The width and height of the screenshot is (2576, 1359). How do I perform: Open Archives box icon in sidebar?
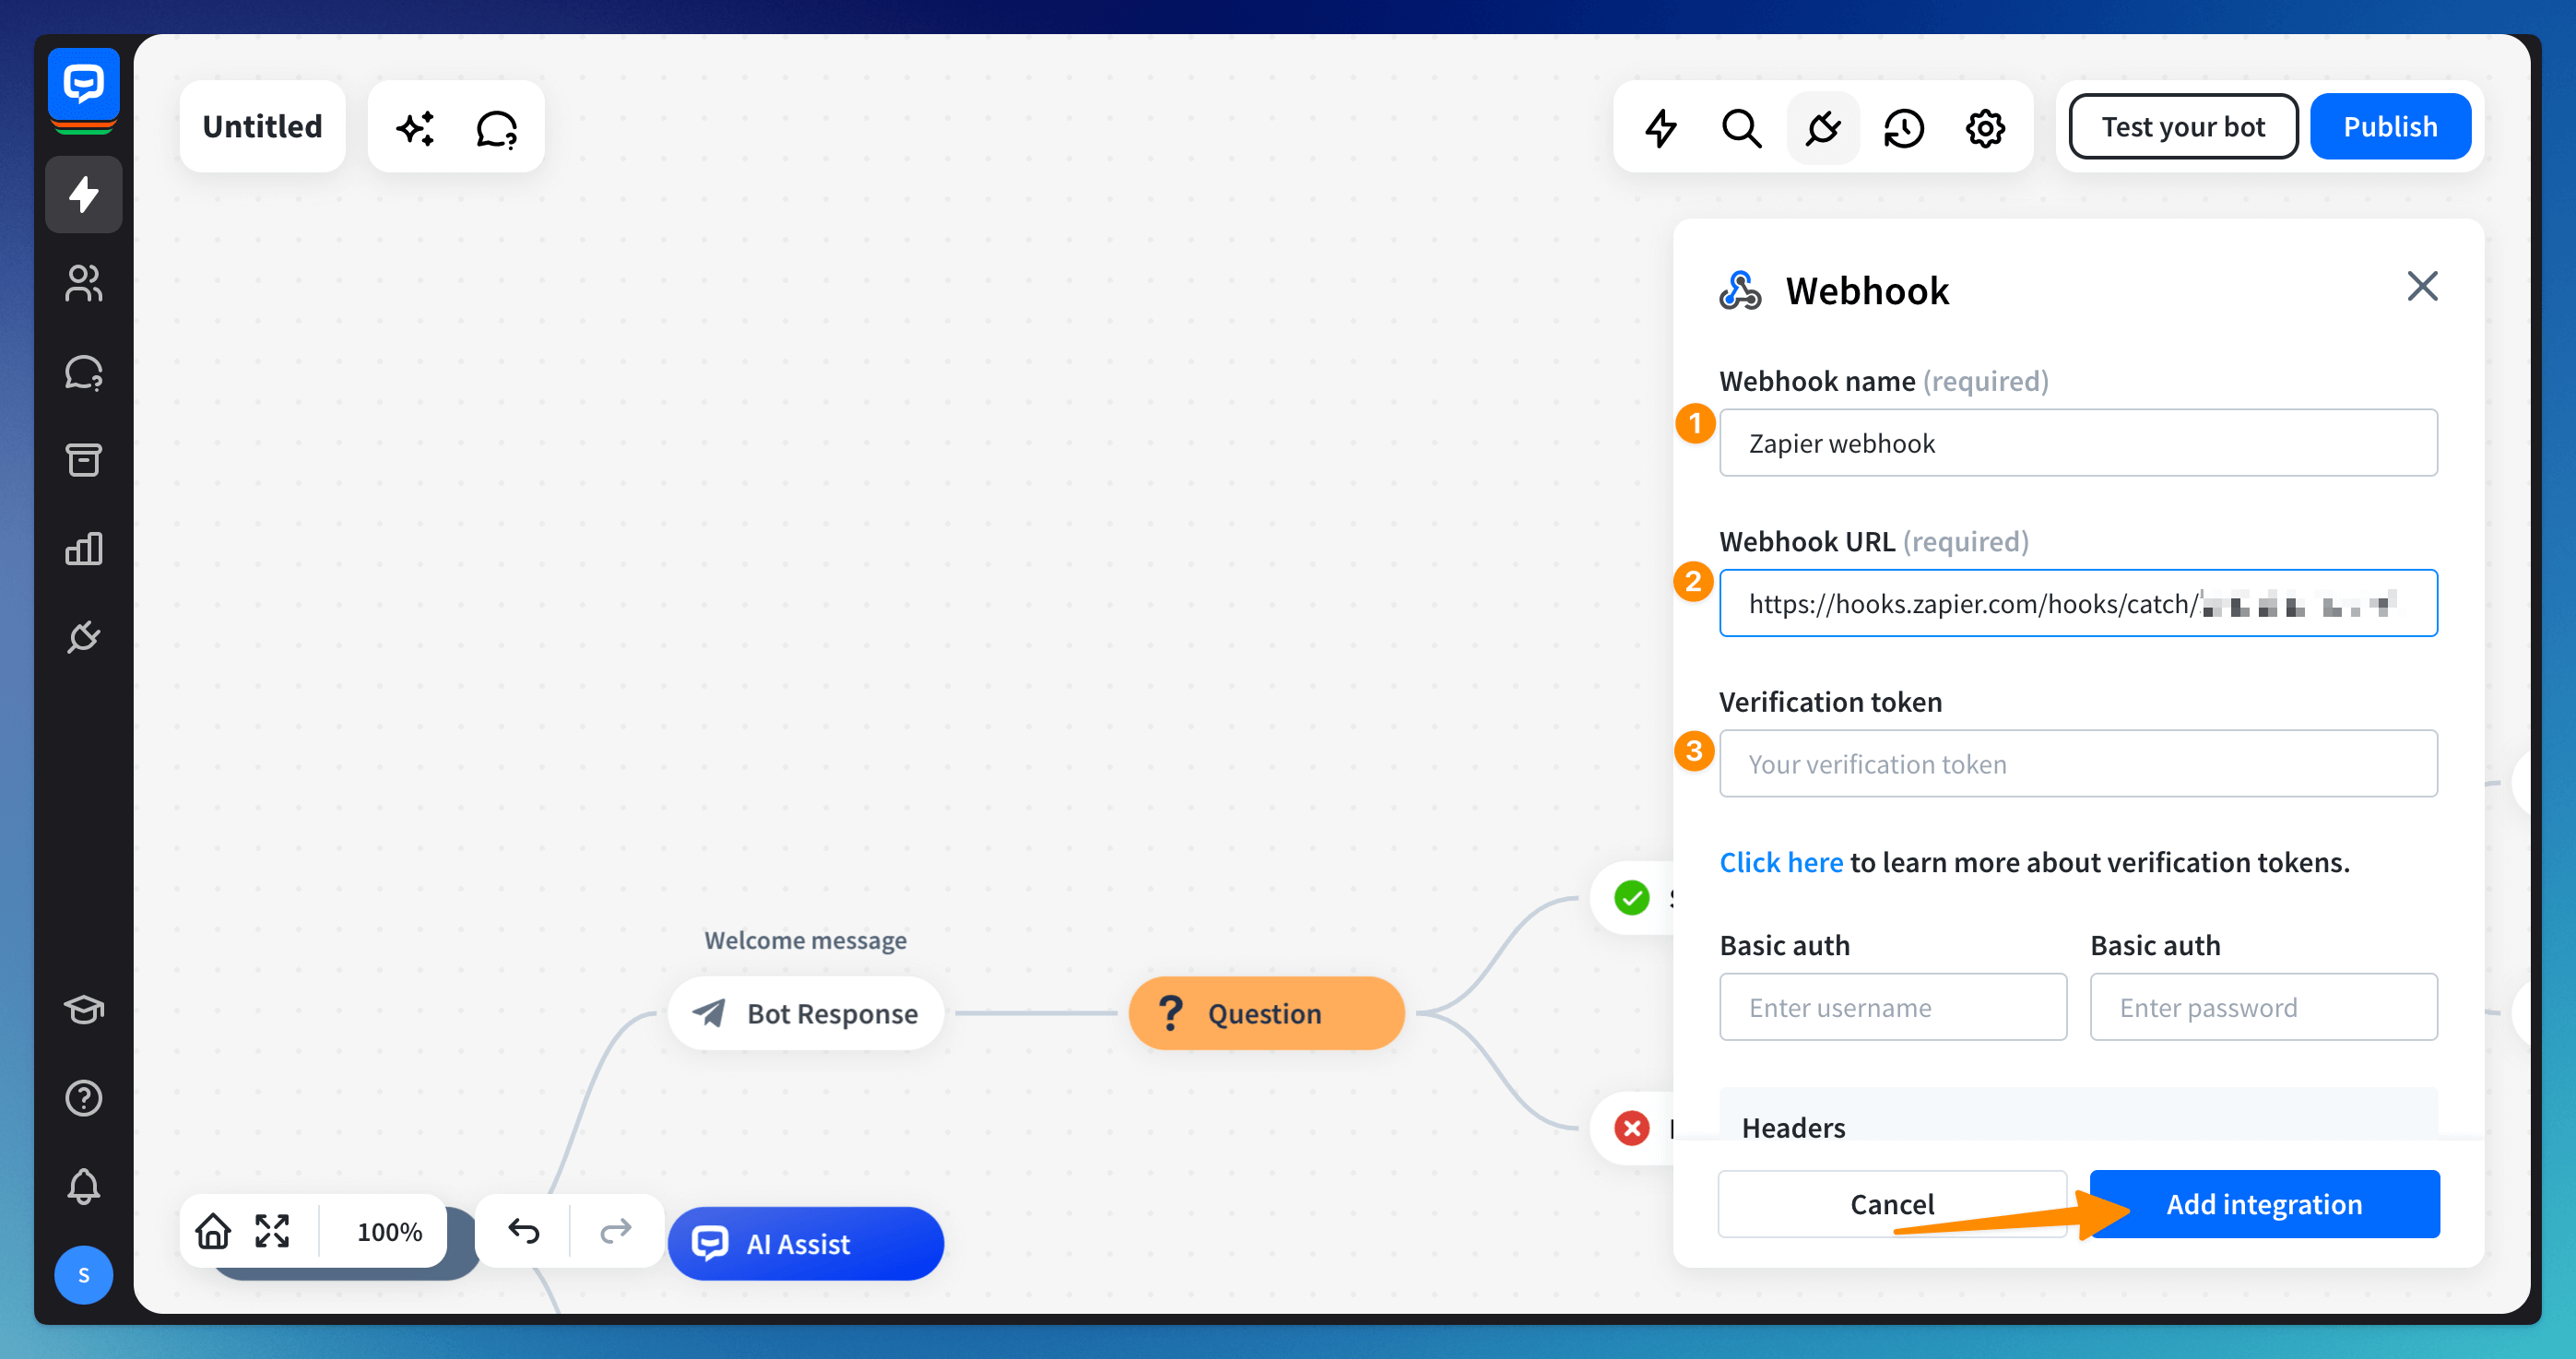(83, 460)
